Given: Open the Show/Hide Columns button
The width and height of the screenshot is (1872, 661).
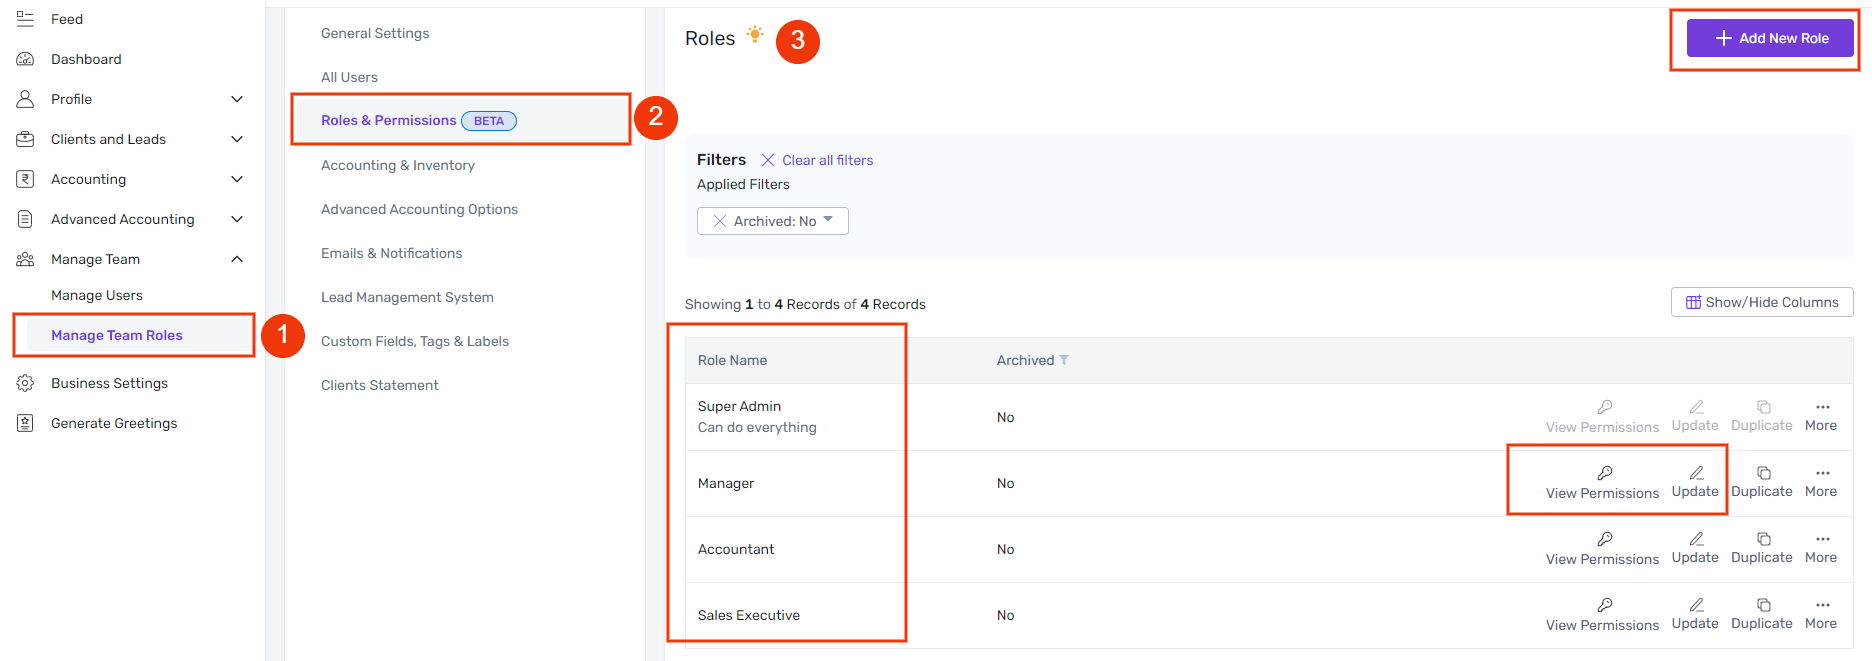Looking at the screenshot, I should (1761, 302).
